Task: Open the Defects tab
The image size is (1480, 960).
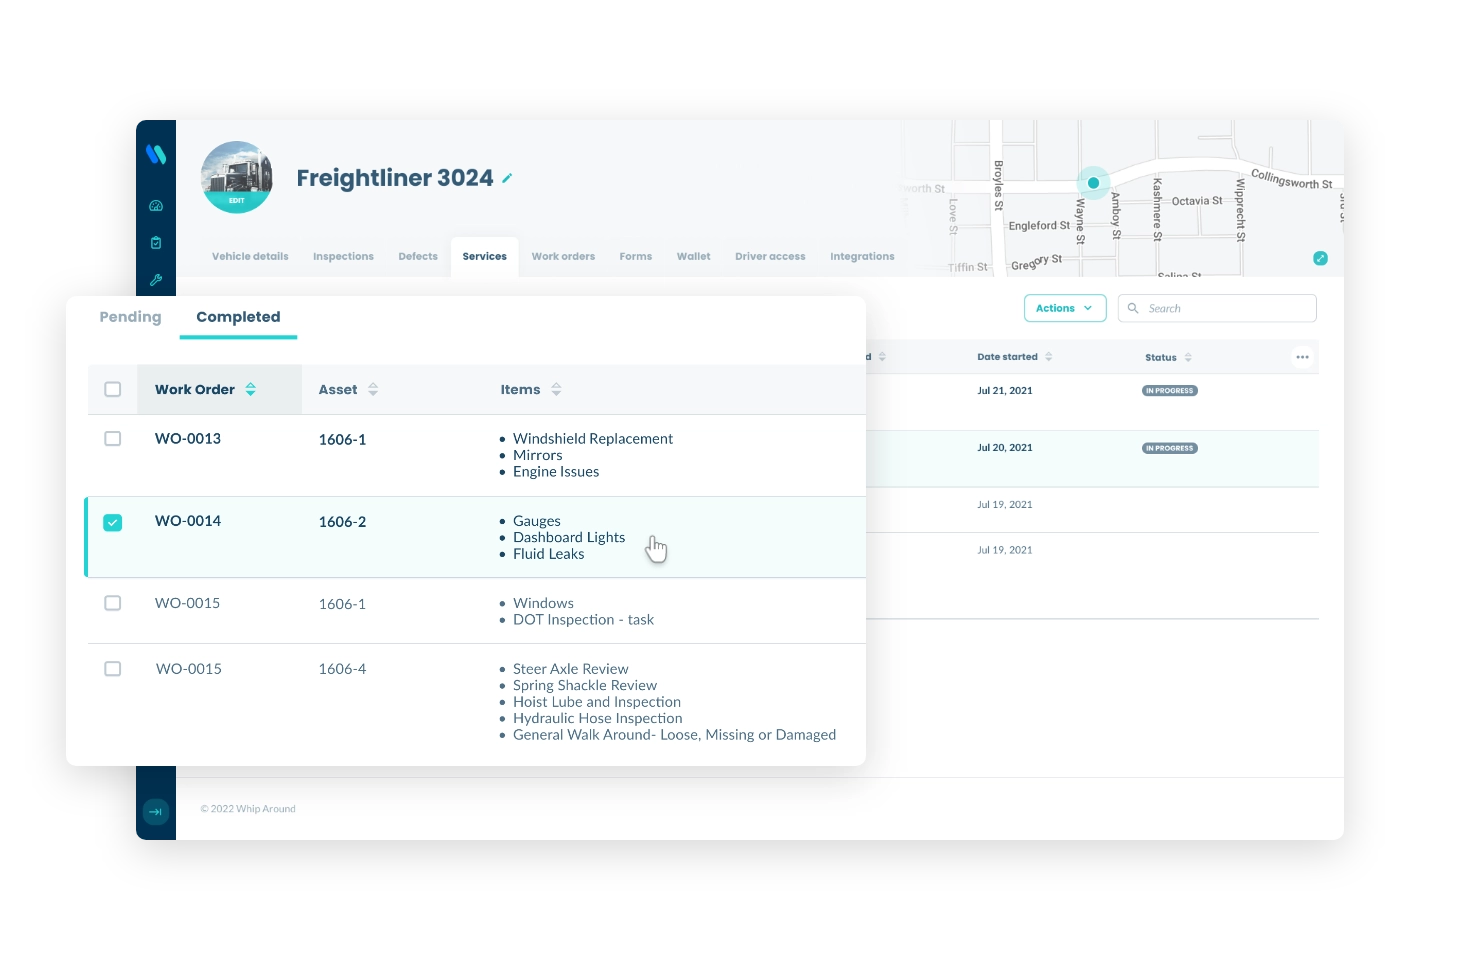Action: pos(417,256)
